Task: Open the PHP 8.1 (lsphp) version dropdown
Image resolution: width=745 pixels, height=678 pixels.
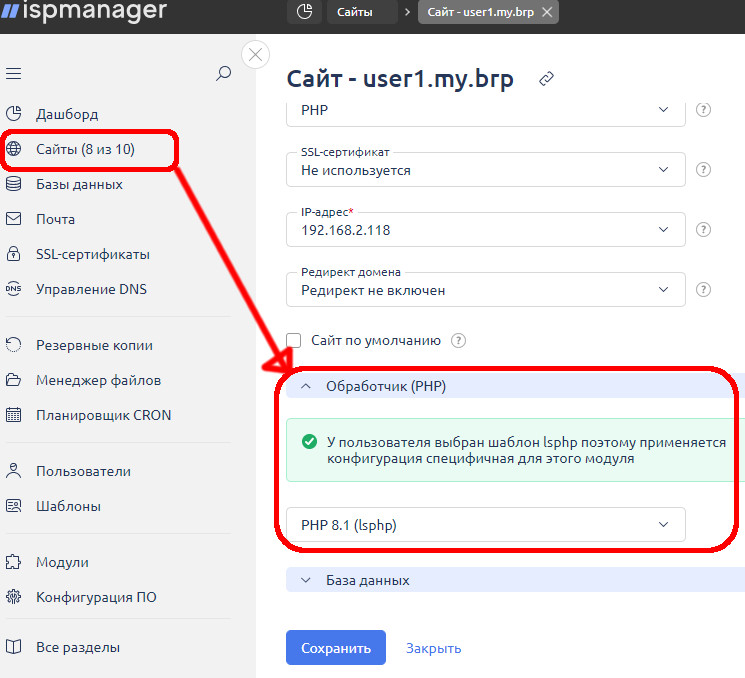Action: point(486,524)
